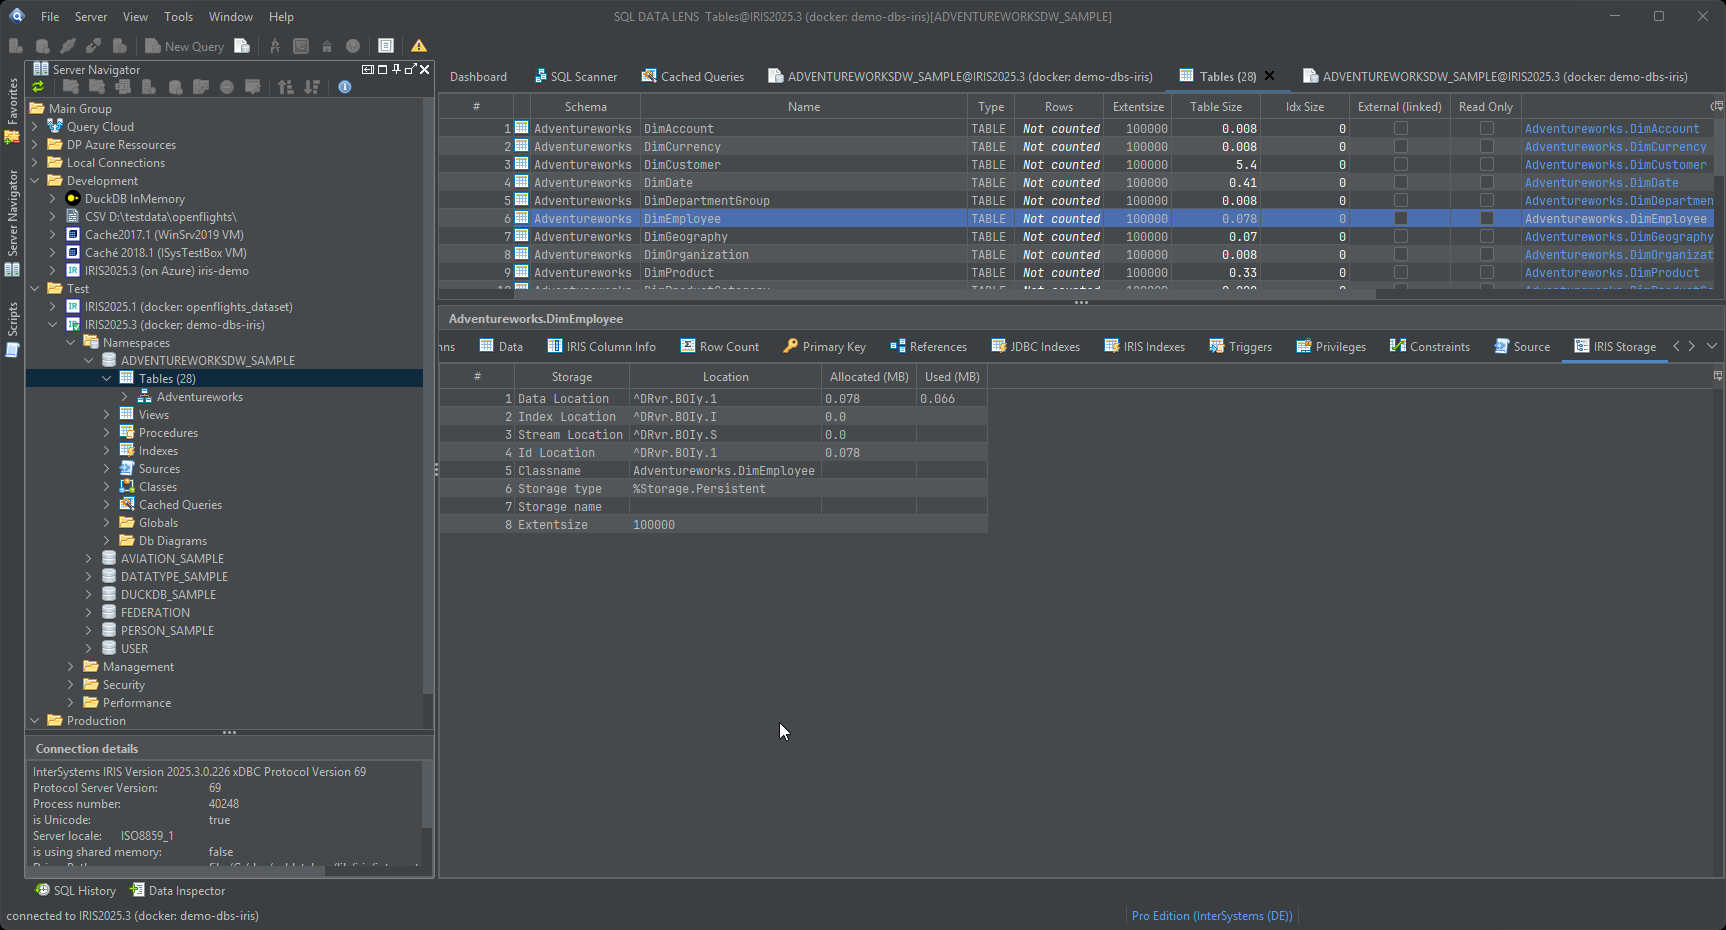Click the remove (minus circle) icon in Server Navigator
The width and height of the screenshot is (1726, 930).
coord(227,87)
